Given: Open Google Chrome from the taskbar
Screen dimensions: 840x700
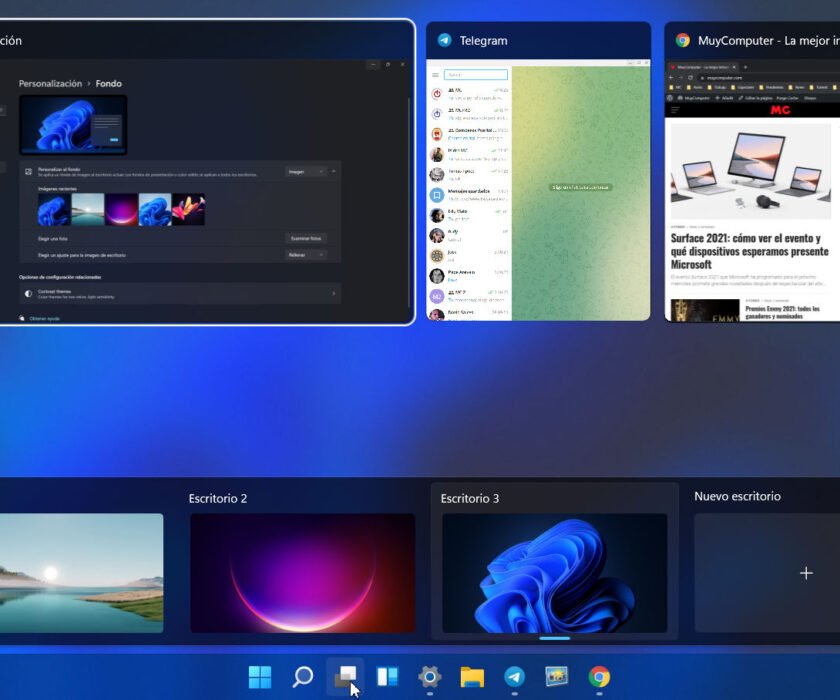Looking at the screenshot, I should [x=599, y=677].
